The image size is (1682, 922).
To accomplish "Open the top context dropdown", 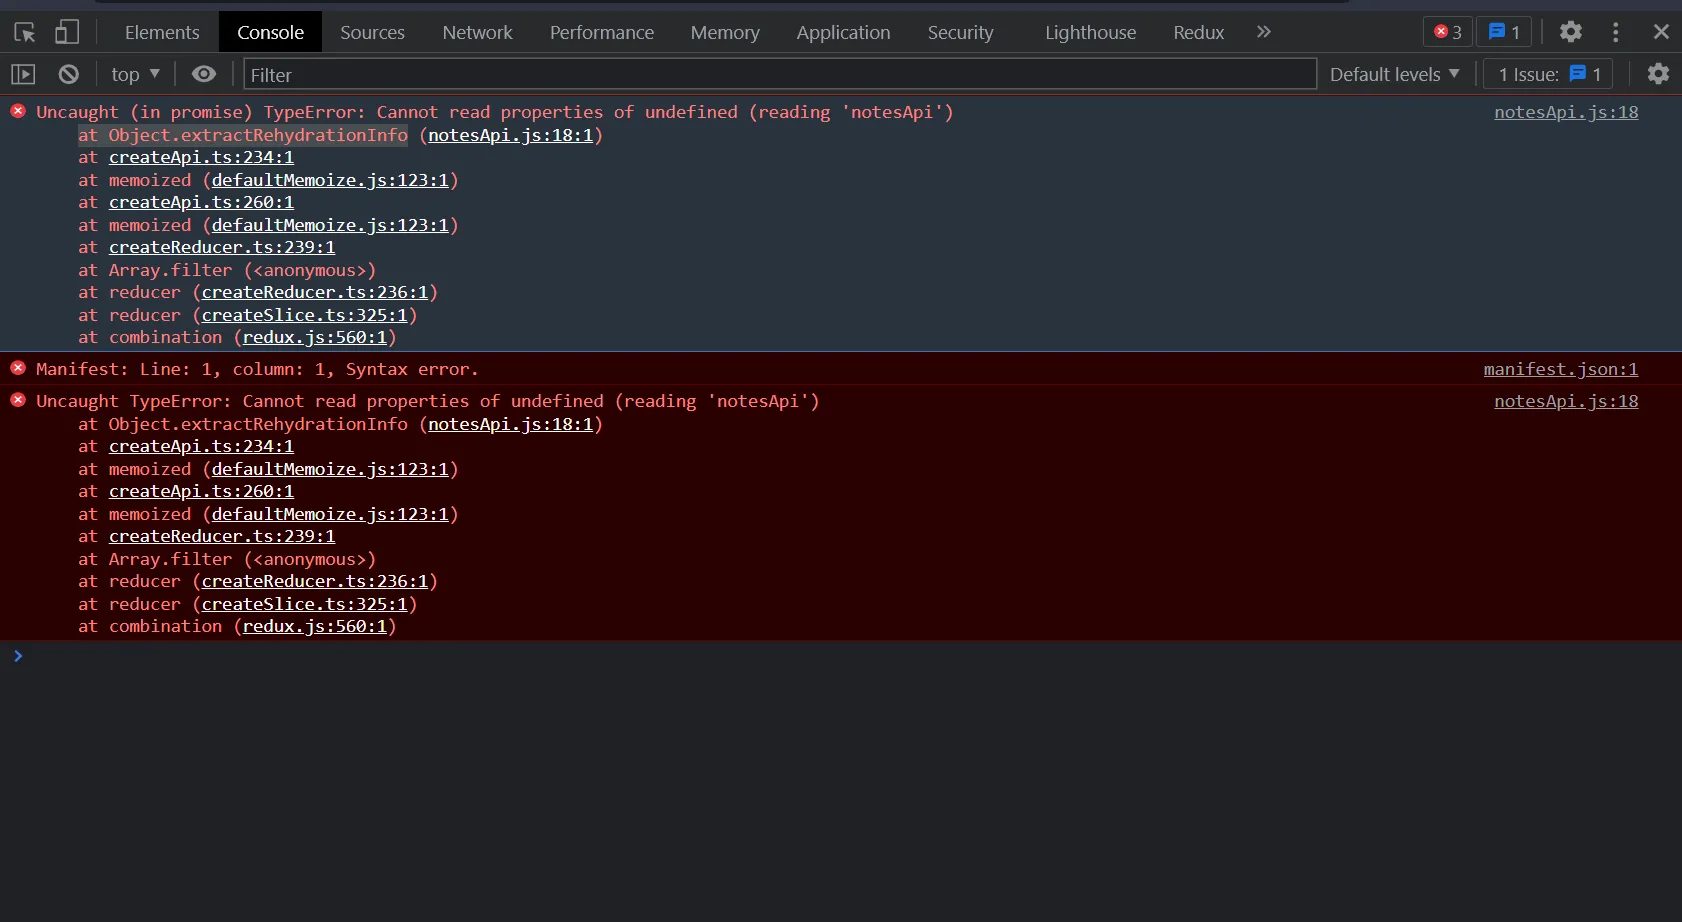I will click(135, 74).
